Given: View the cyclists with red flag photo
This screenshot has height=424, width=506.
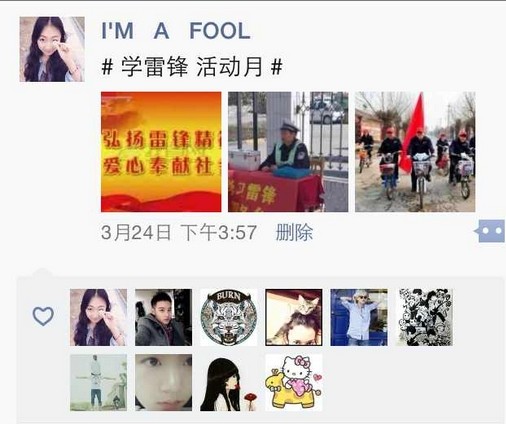Looking at the screenshot, I should (x=415, y=152).
